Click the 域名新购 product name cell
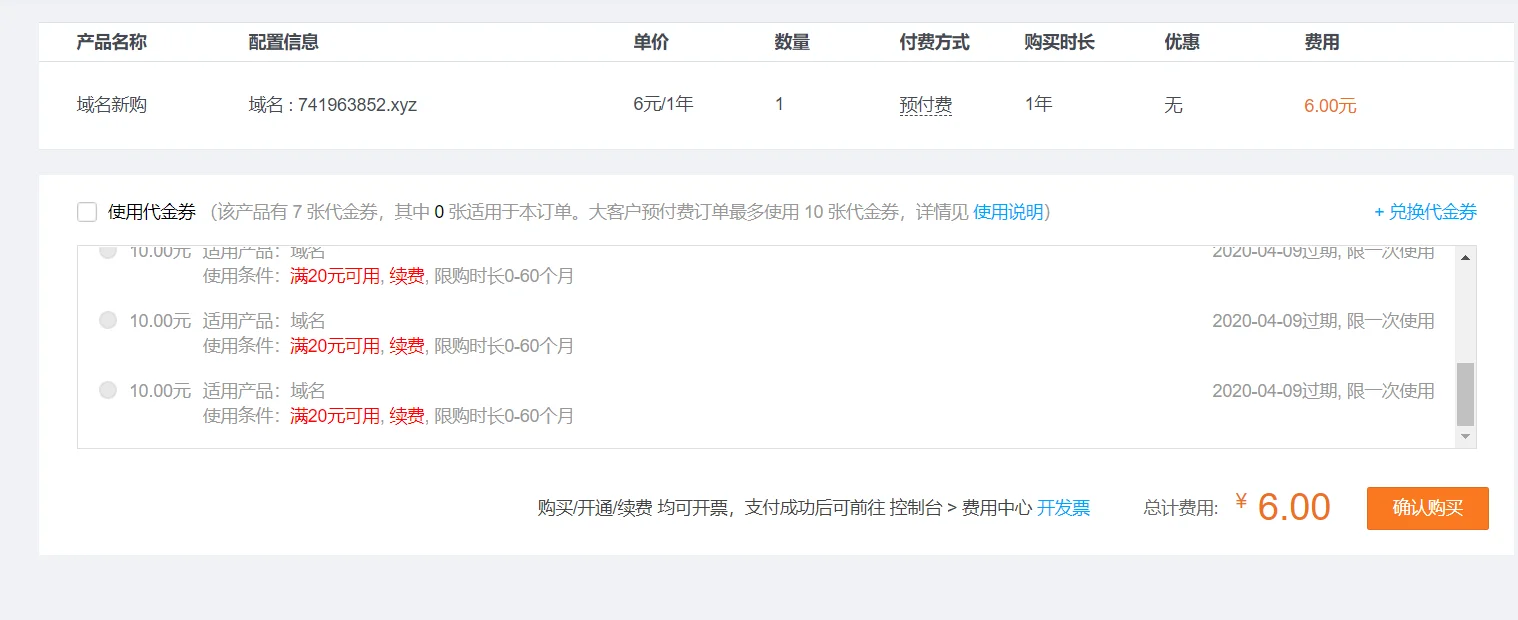The image size is (1518, 620). point(112,105)
